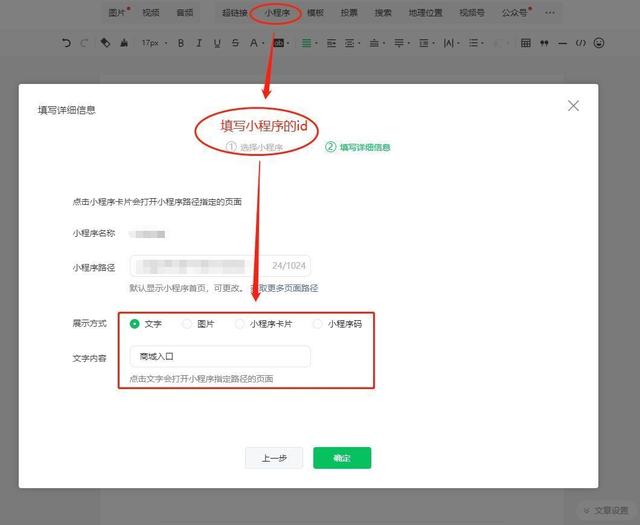Open the 获取更多页面路径 link

point(284,288)
